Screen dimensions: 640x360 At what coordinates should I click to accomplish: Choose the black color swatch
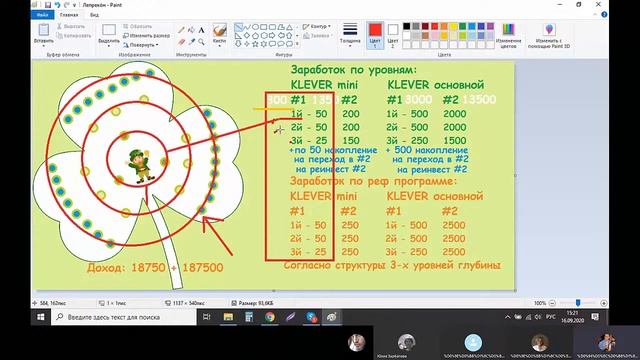tap(407, 26)
